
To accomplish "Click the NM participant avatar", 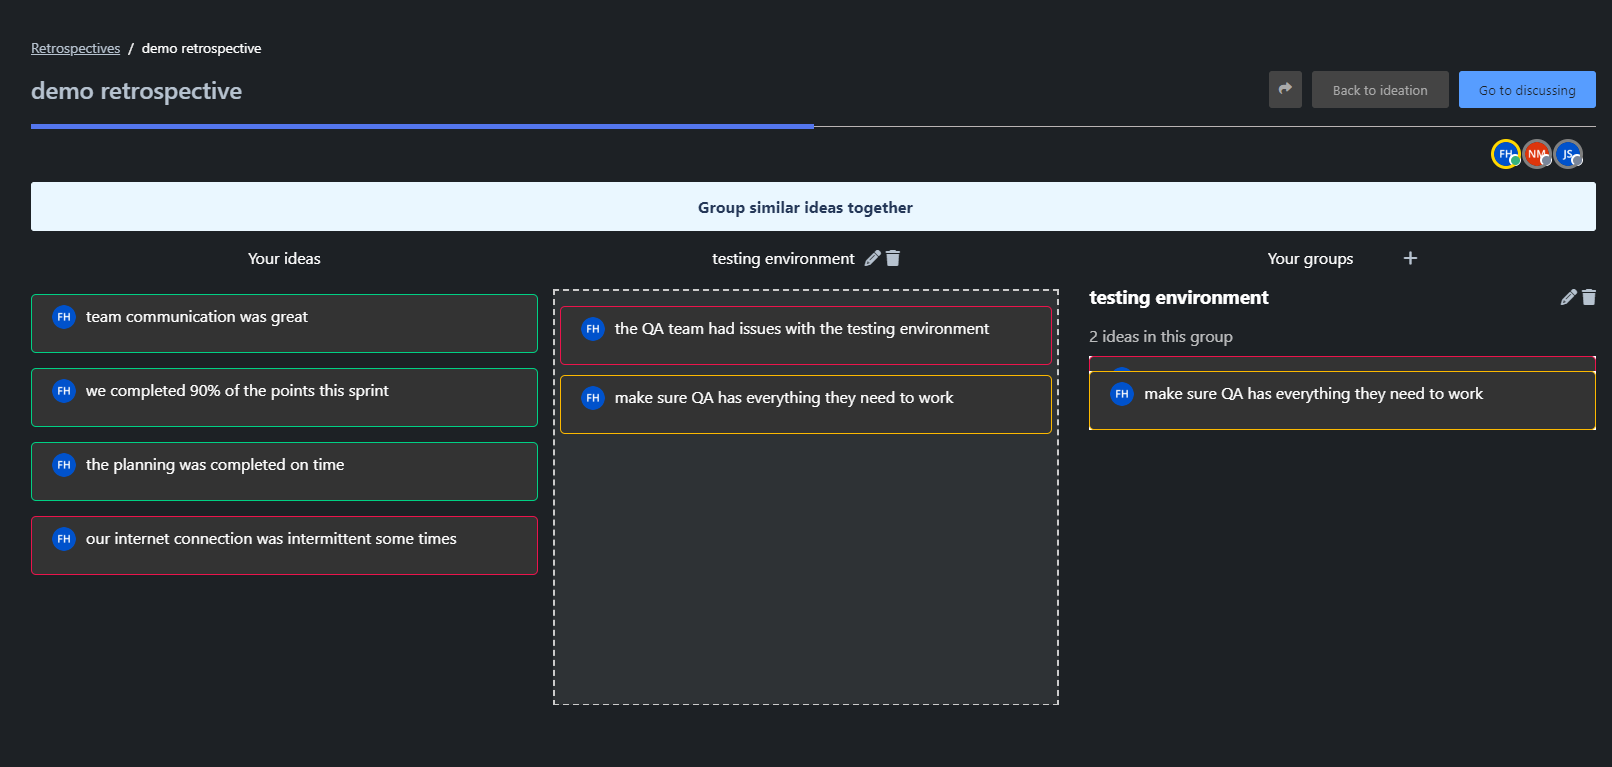I will coord(1536,154).
